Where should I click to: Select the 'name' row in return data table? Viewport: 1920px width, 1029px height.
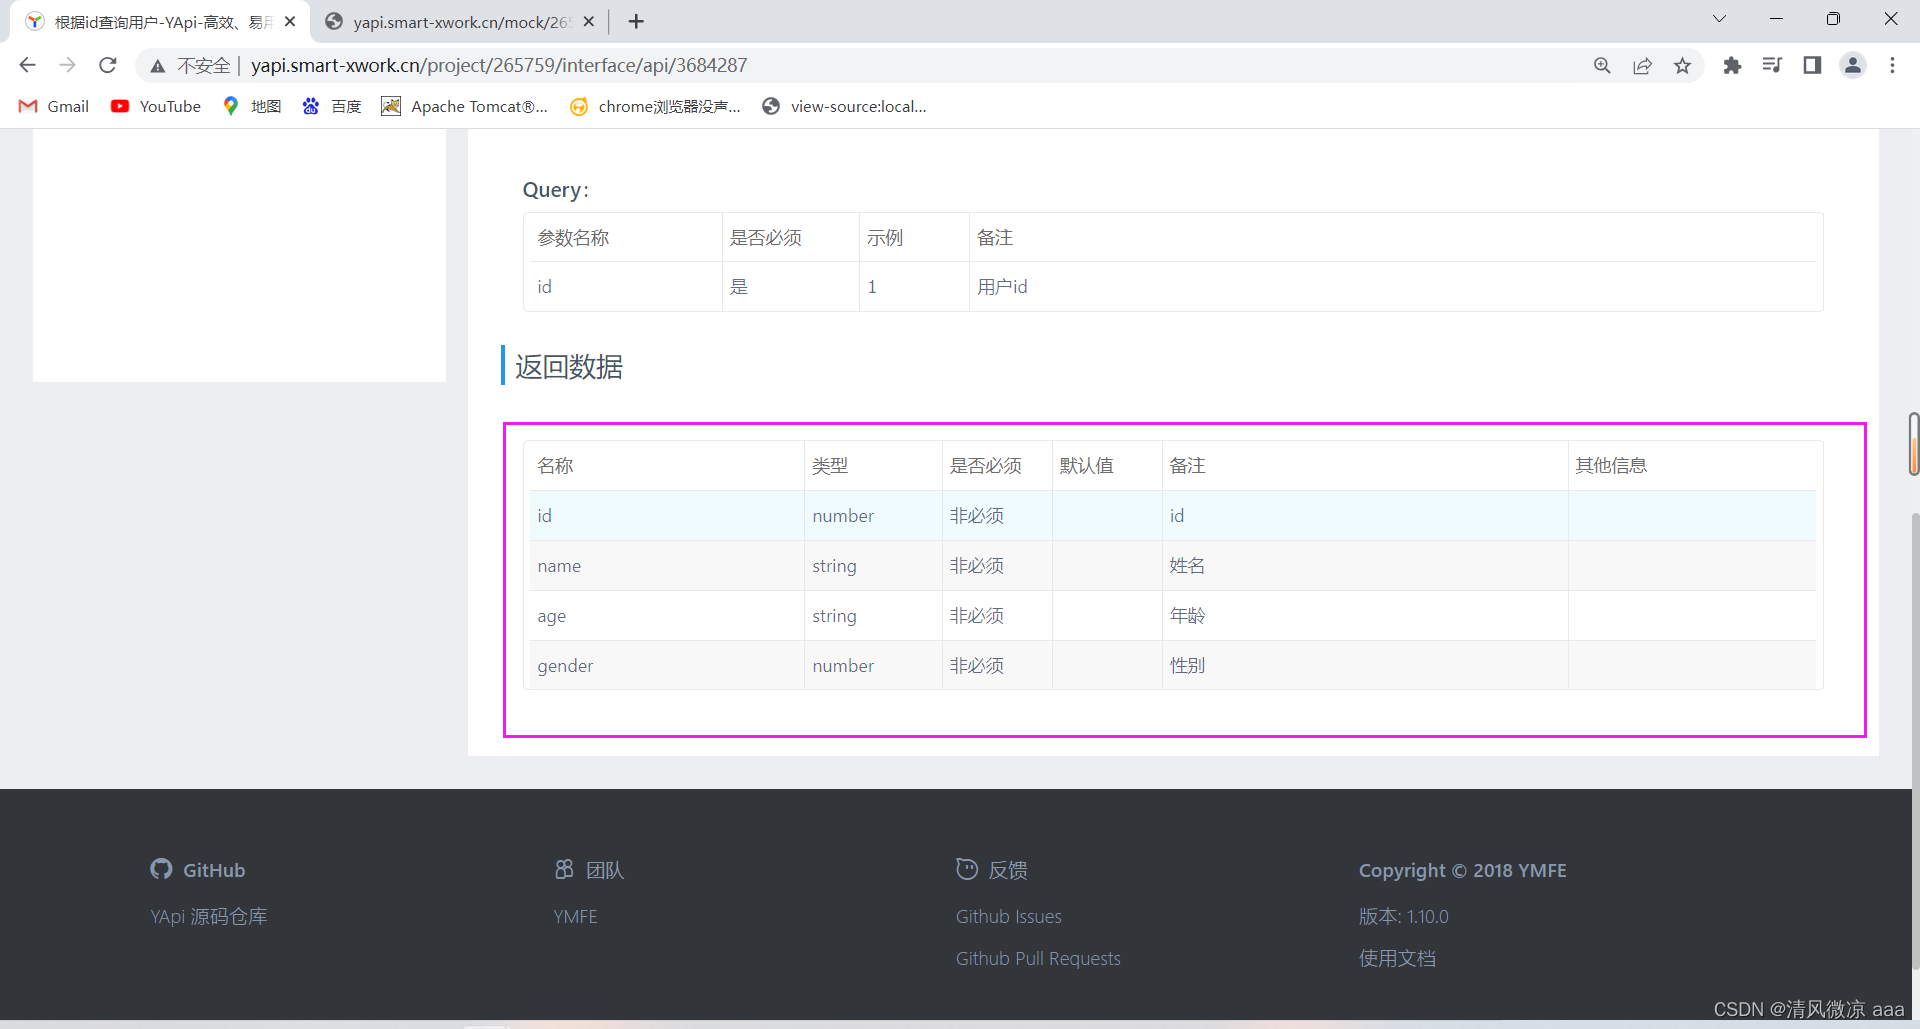point(1173,566)
